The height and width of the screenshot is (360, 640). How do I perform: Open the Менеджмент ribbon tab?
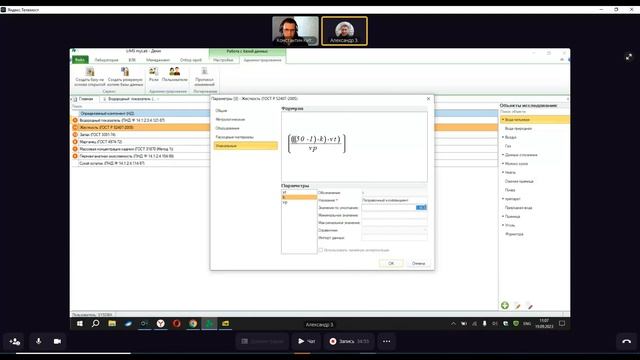158,60
